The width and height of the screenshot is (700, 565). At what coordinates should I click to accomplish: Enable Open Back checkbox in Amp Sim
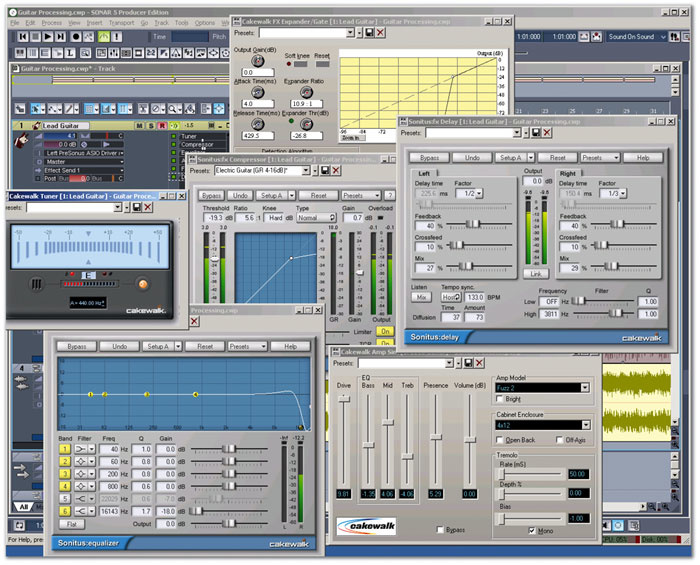[x=500, y=440]
